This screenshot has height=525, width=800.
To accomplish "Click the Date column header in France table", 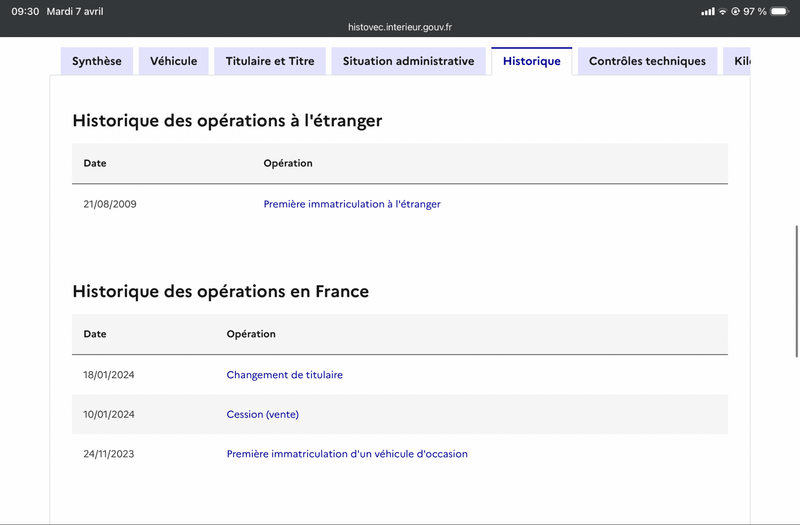I will [x=95, y=334].
